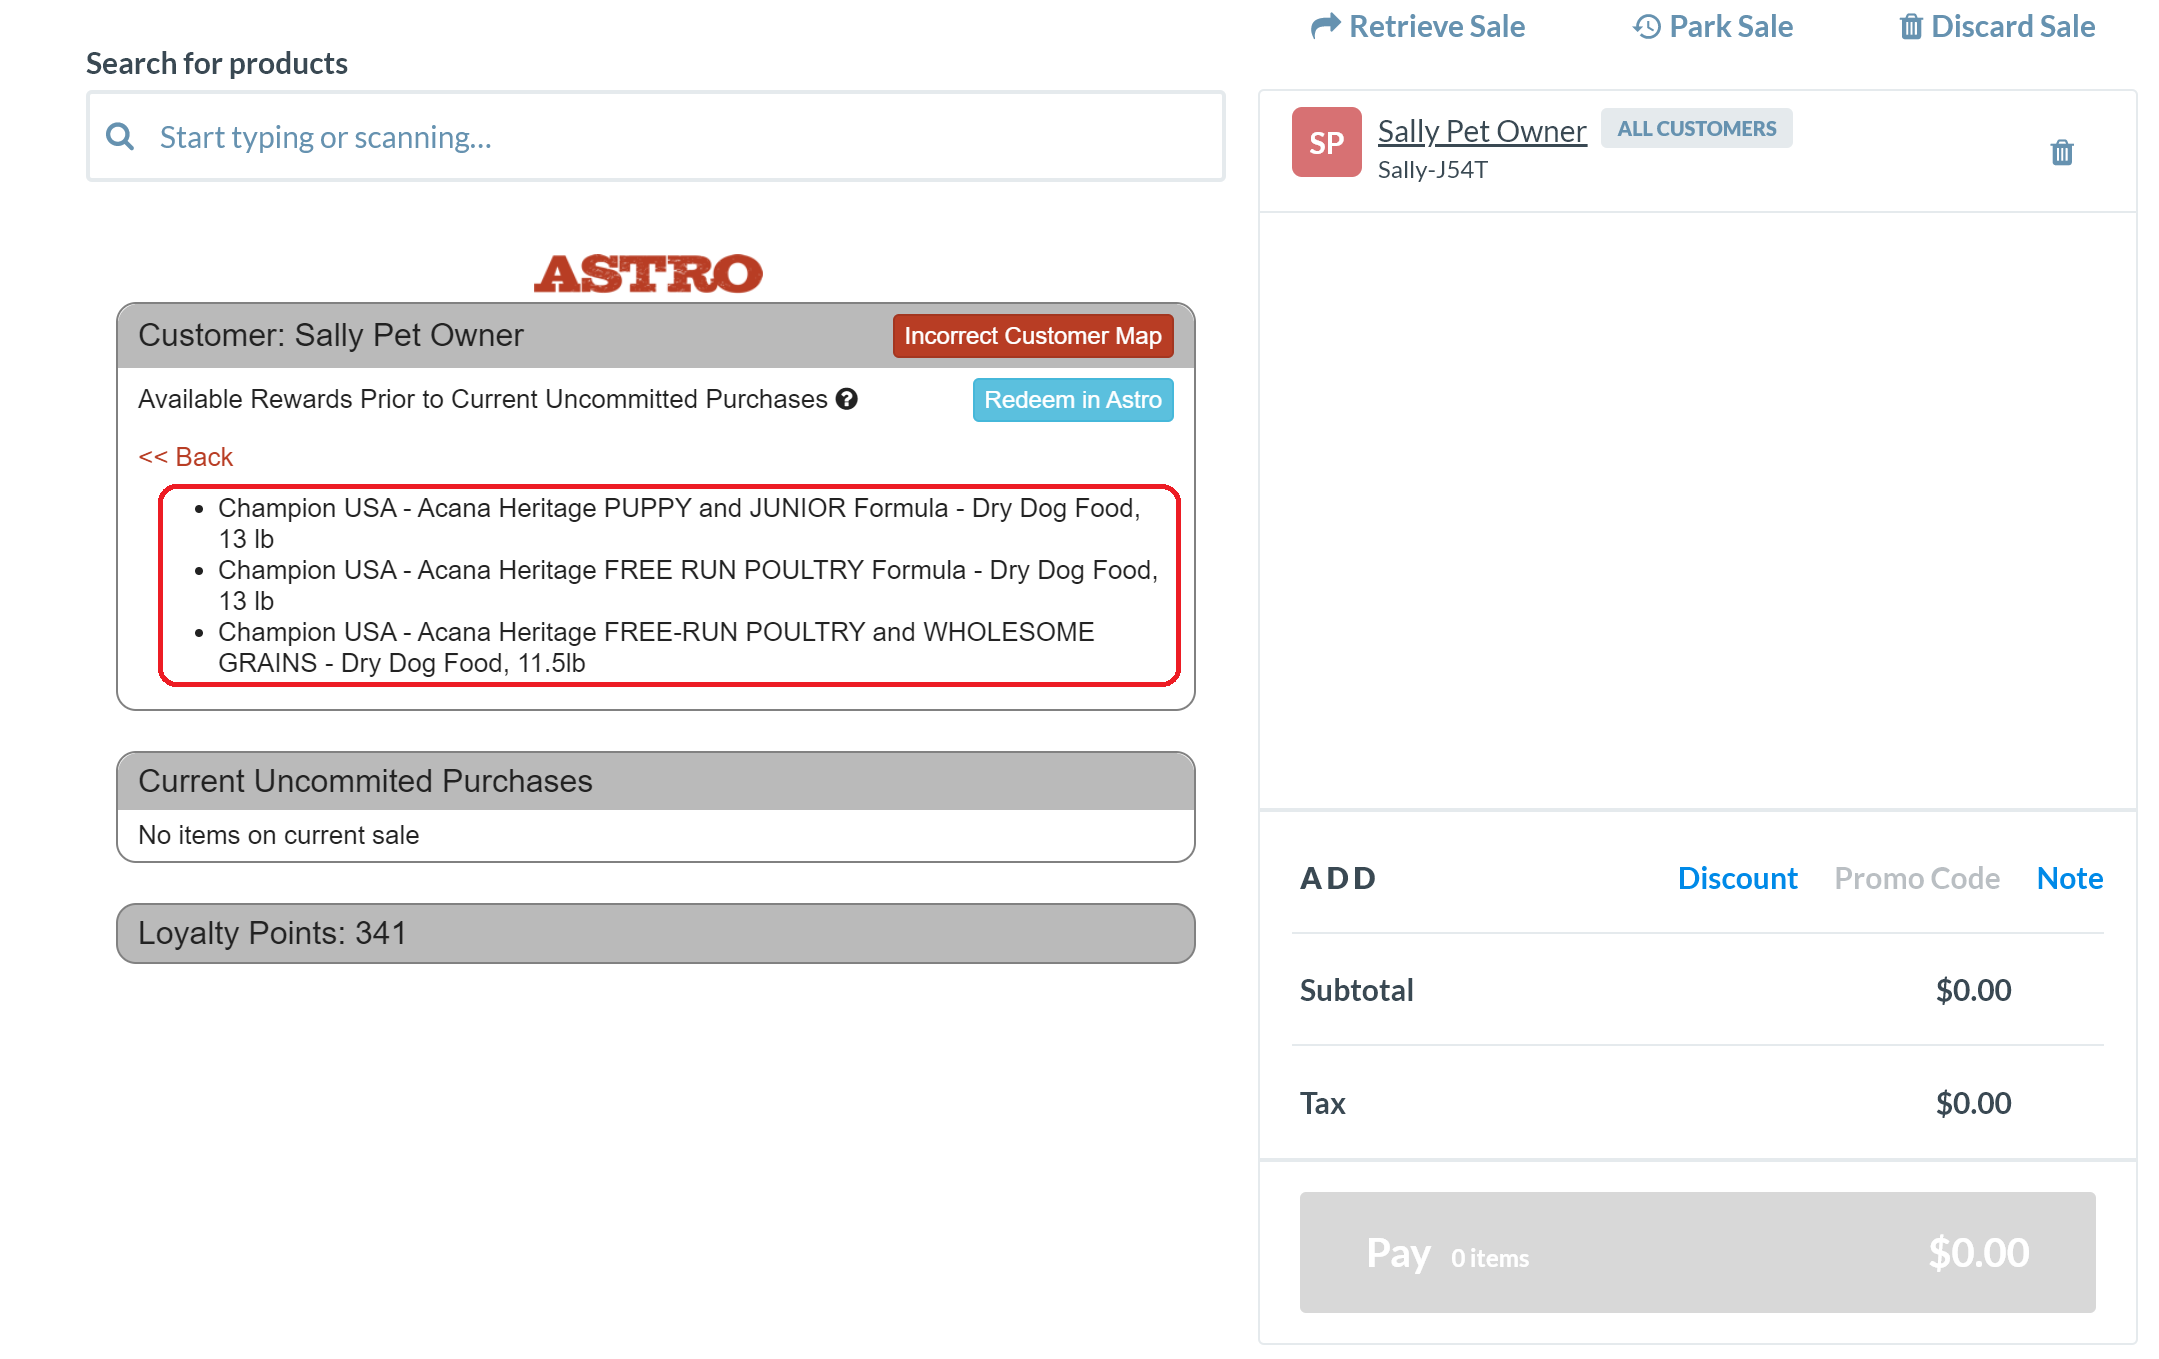2159x1359 pixels.
Task: Open the rewards help question mark icon
Action: point(847,399)
